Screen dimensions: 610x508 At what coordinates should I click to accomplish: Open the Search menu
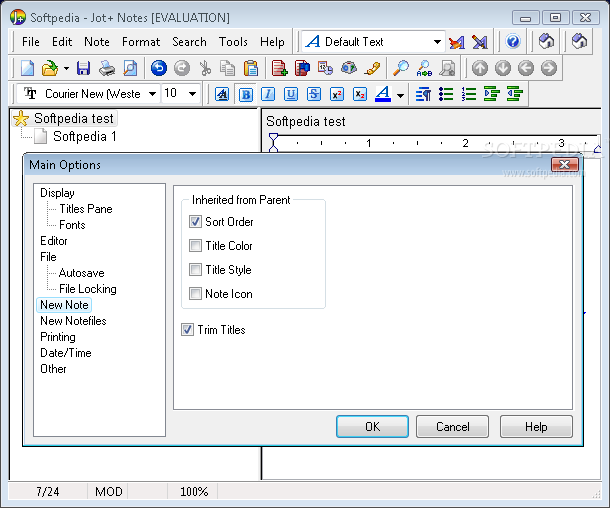[189, 42]
